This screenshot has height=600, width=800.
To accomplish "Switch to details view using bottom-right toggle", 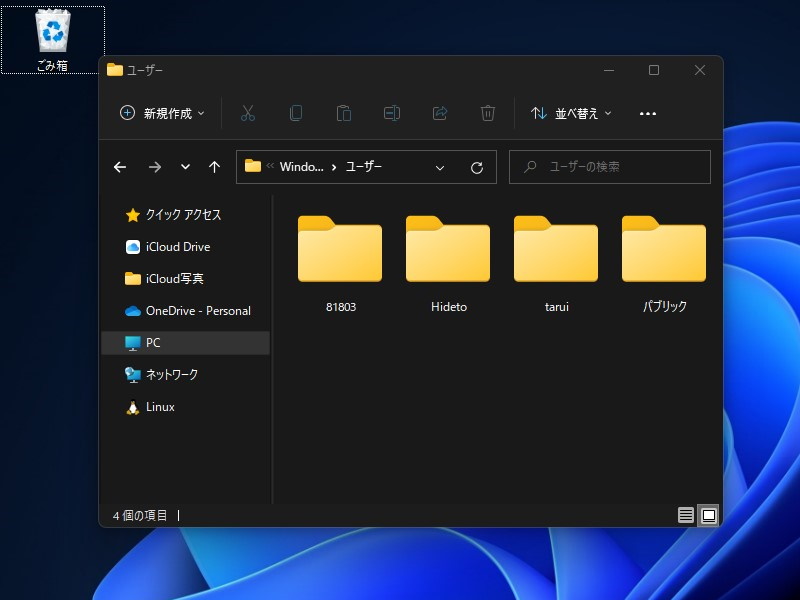I will click(x=686, y=515).
